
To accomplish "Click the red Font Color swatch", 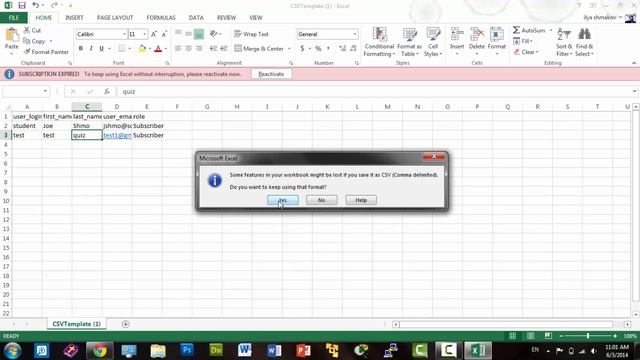I will (158, 49).
